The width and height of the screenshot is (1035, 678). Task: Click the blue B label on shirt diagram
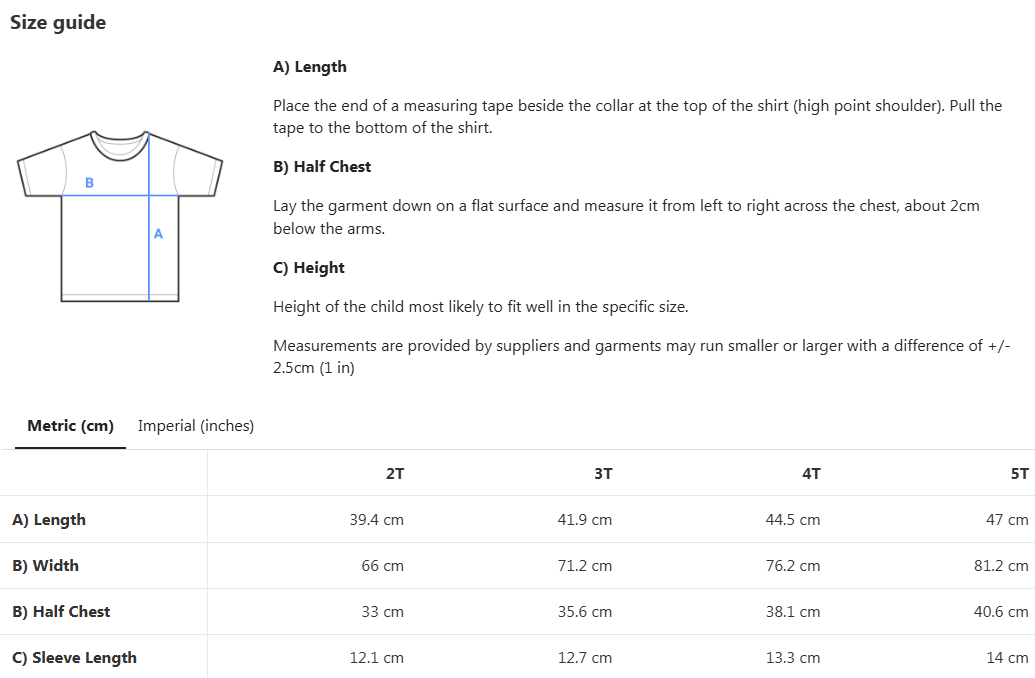[x=90, y=183]
